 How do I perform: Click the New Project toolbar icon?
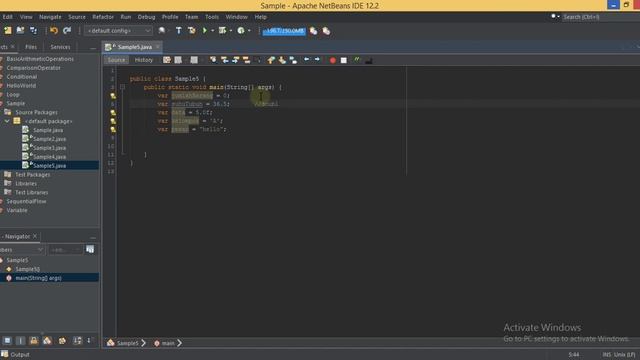pyautogui.click(x=8, y=31)
